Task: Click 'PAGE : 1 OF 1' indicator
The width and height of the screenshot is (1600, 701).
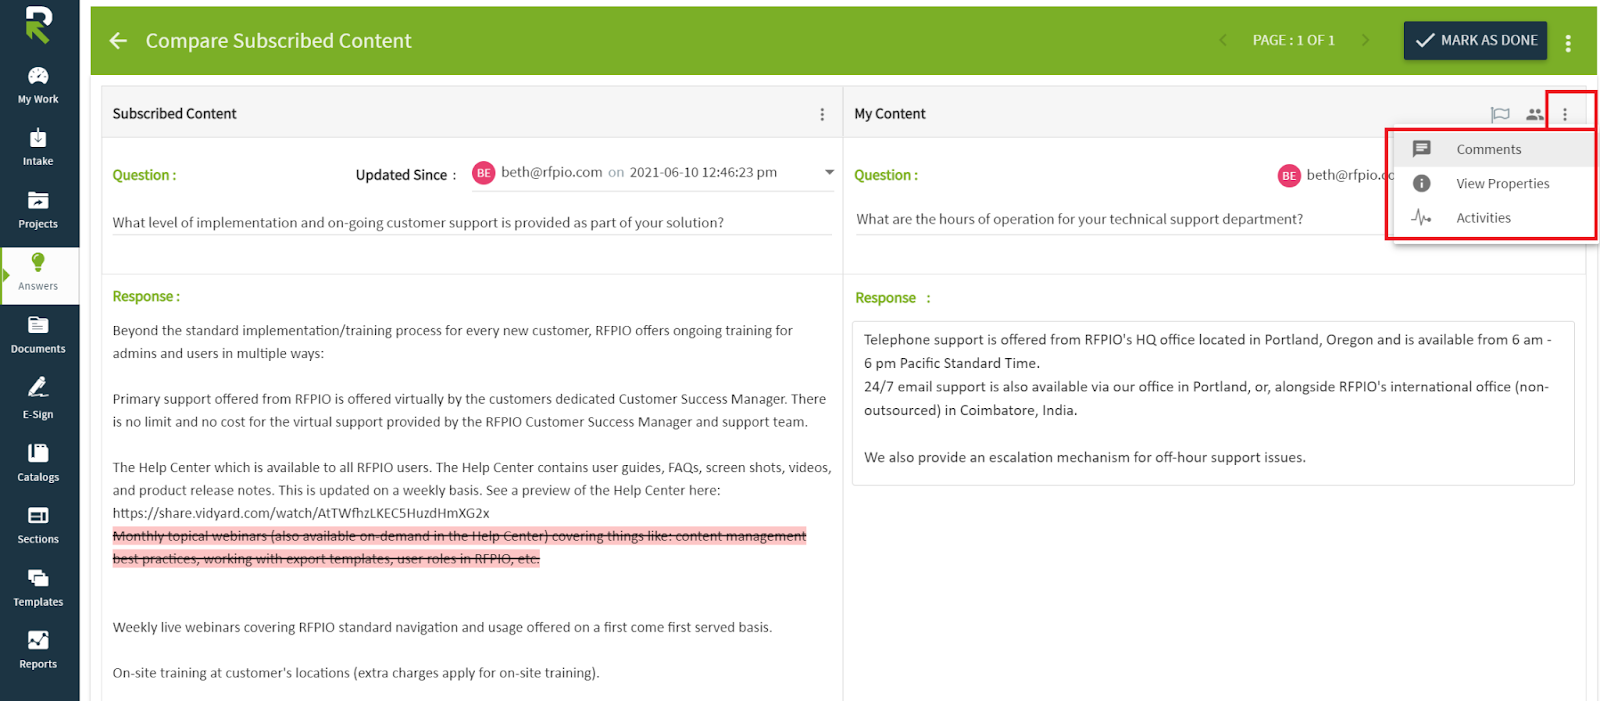Action: [x=1293, y=40]
